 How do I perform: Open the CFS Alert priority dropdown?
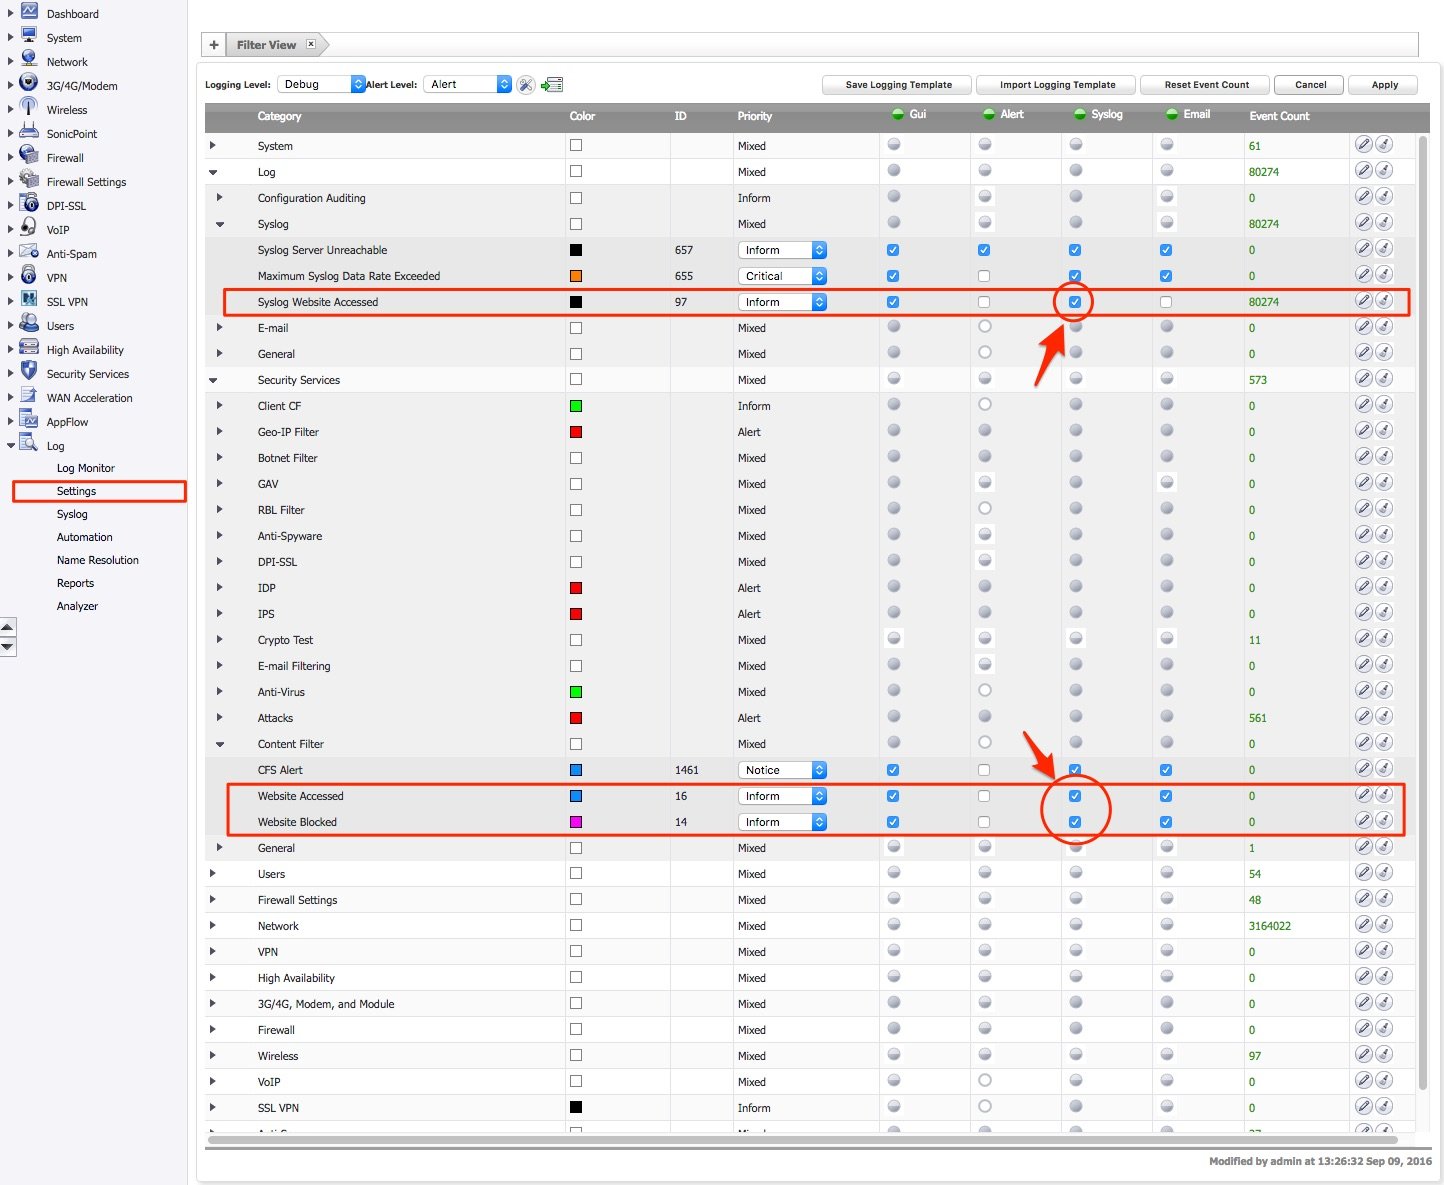coord(782,770)
